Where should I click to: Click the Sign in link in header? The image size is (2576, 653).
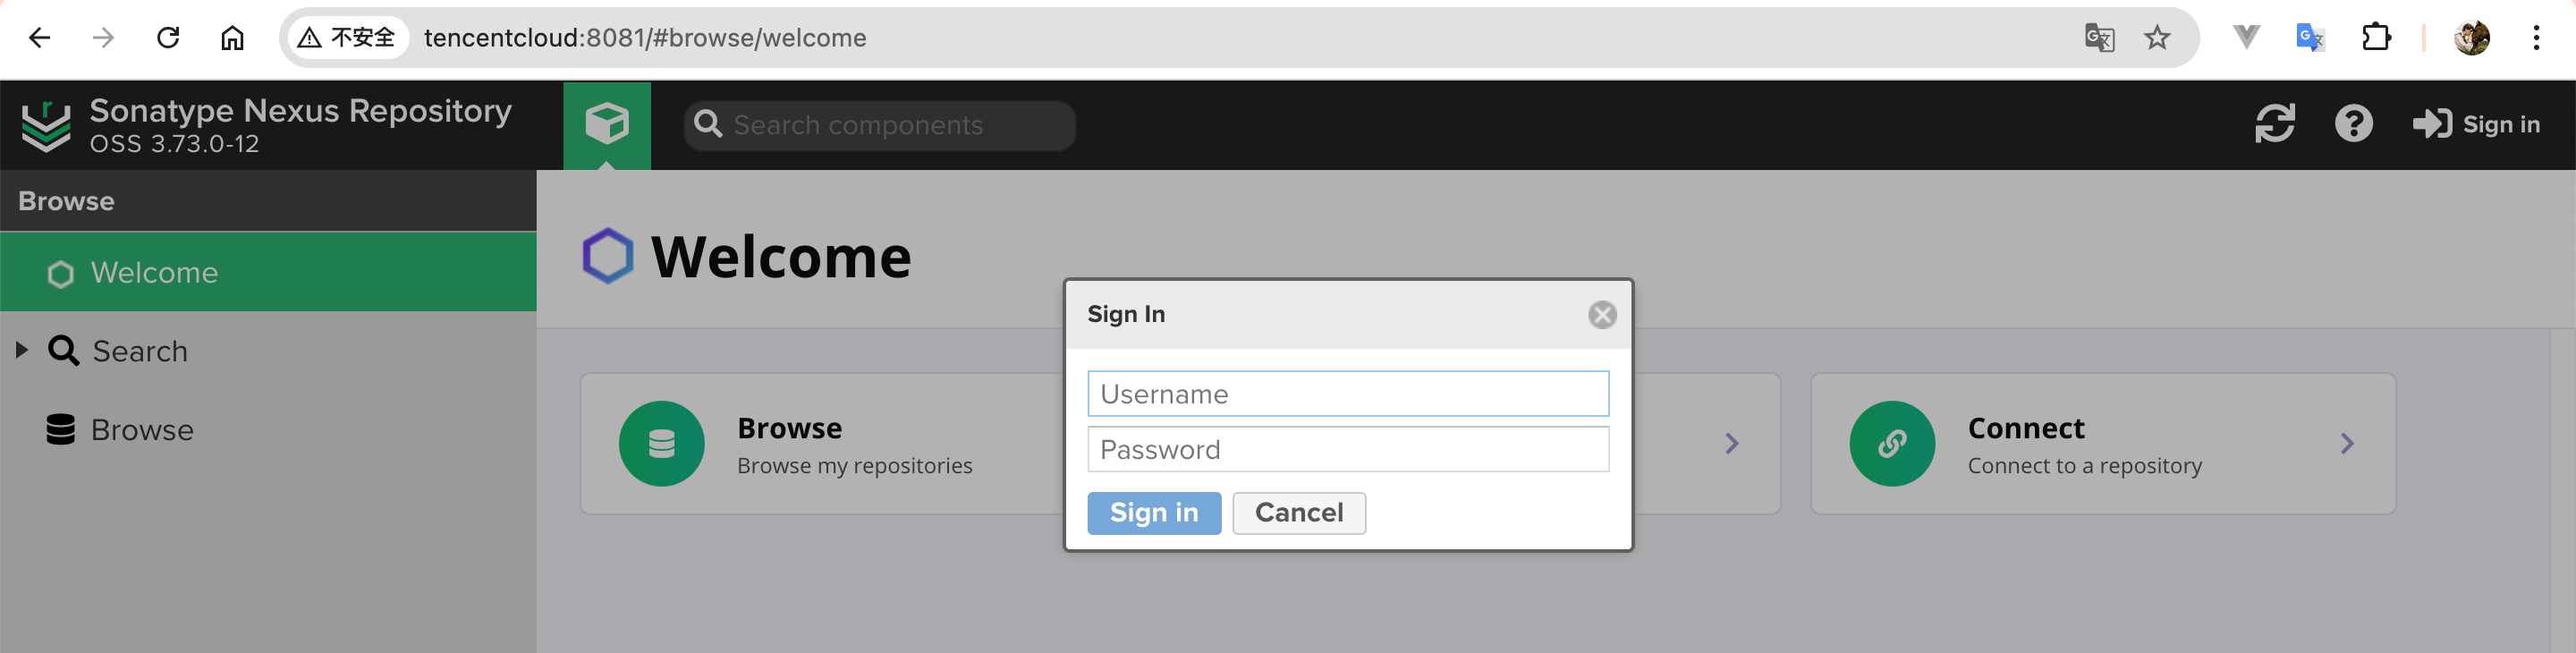click(2476, 125)
